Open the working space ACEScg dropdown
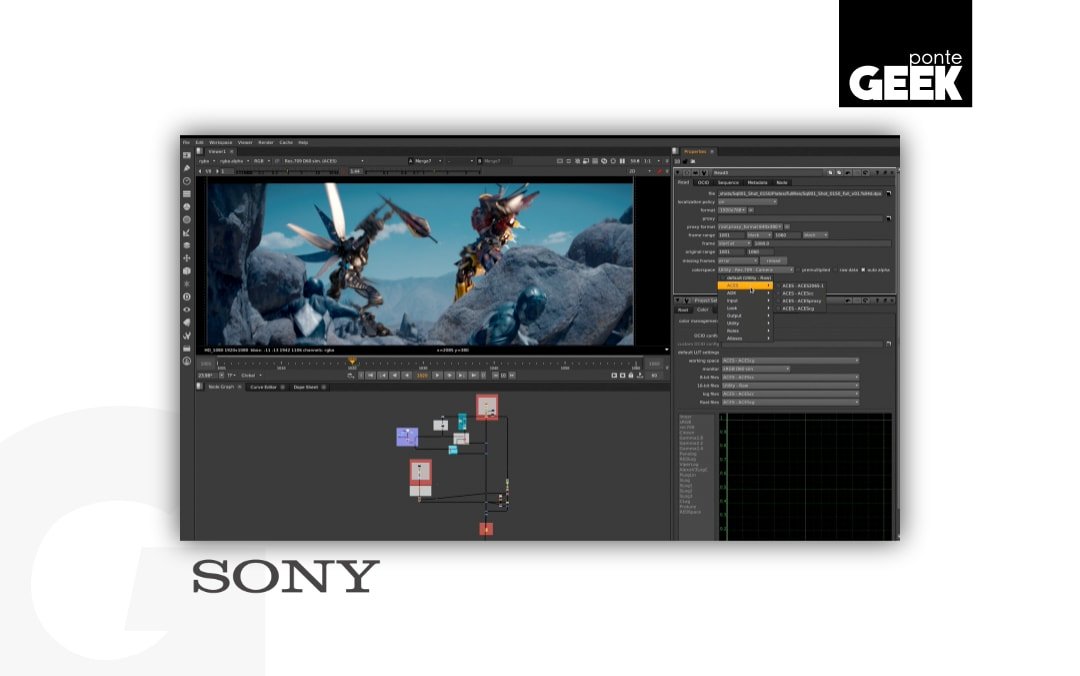Screen dimensions: 1080x676 click(x=790, y=361)
